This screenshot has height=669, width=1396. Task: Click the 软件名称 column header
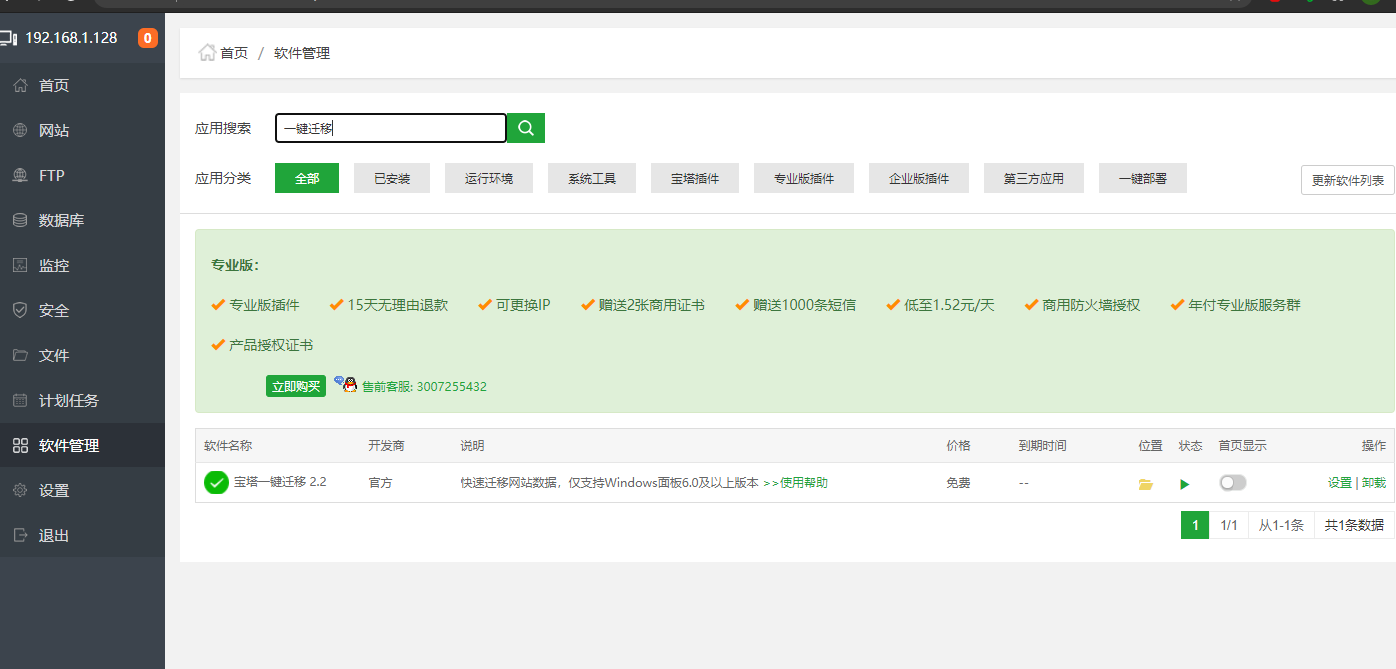[x=228, y=446]
